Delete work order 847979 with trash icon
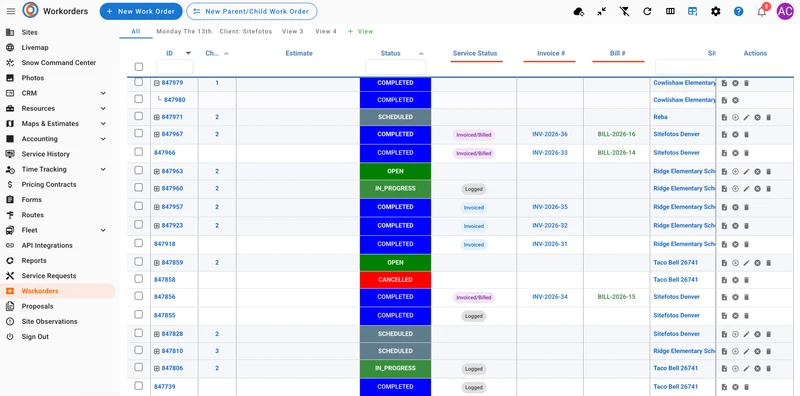Screen dimensions: 800x396 click(746, 83)
